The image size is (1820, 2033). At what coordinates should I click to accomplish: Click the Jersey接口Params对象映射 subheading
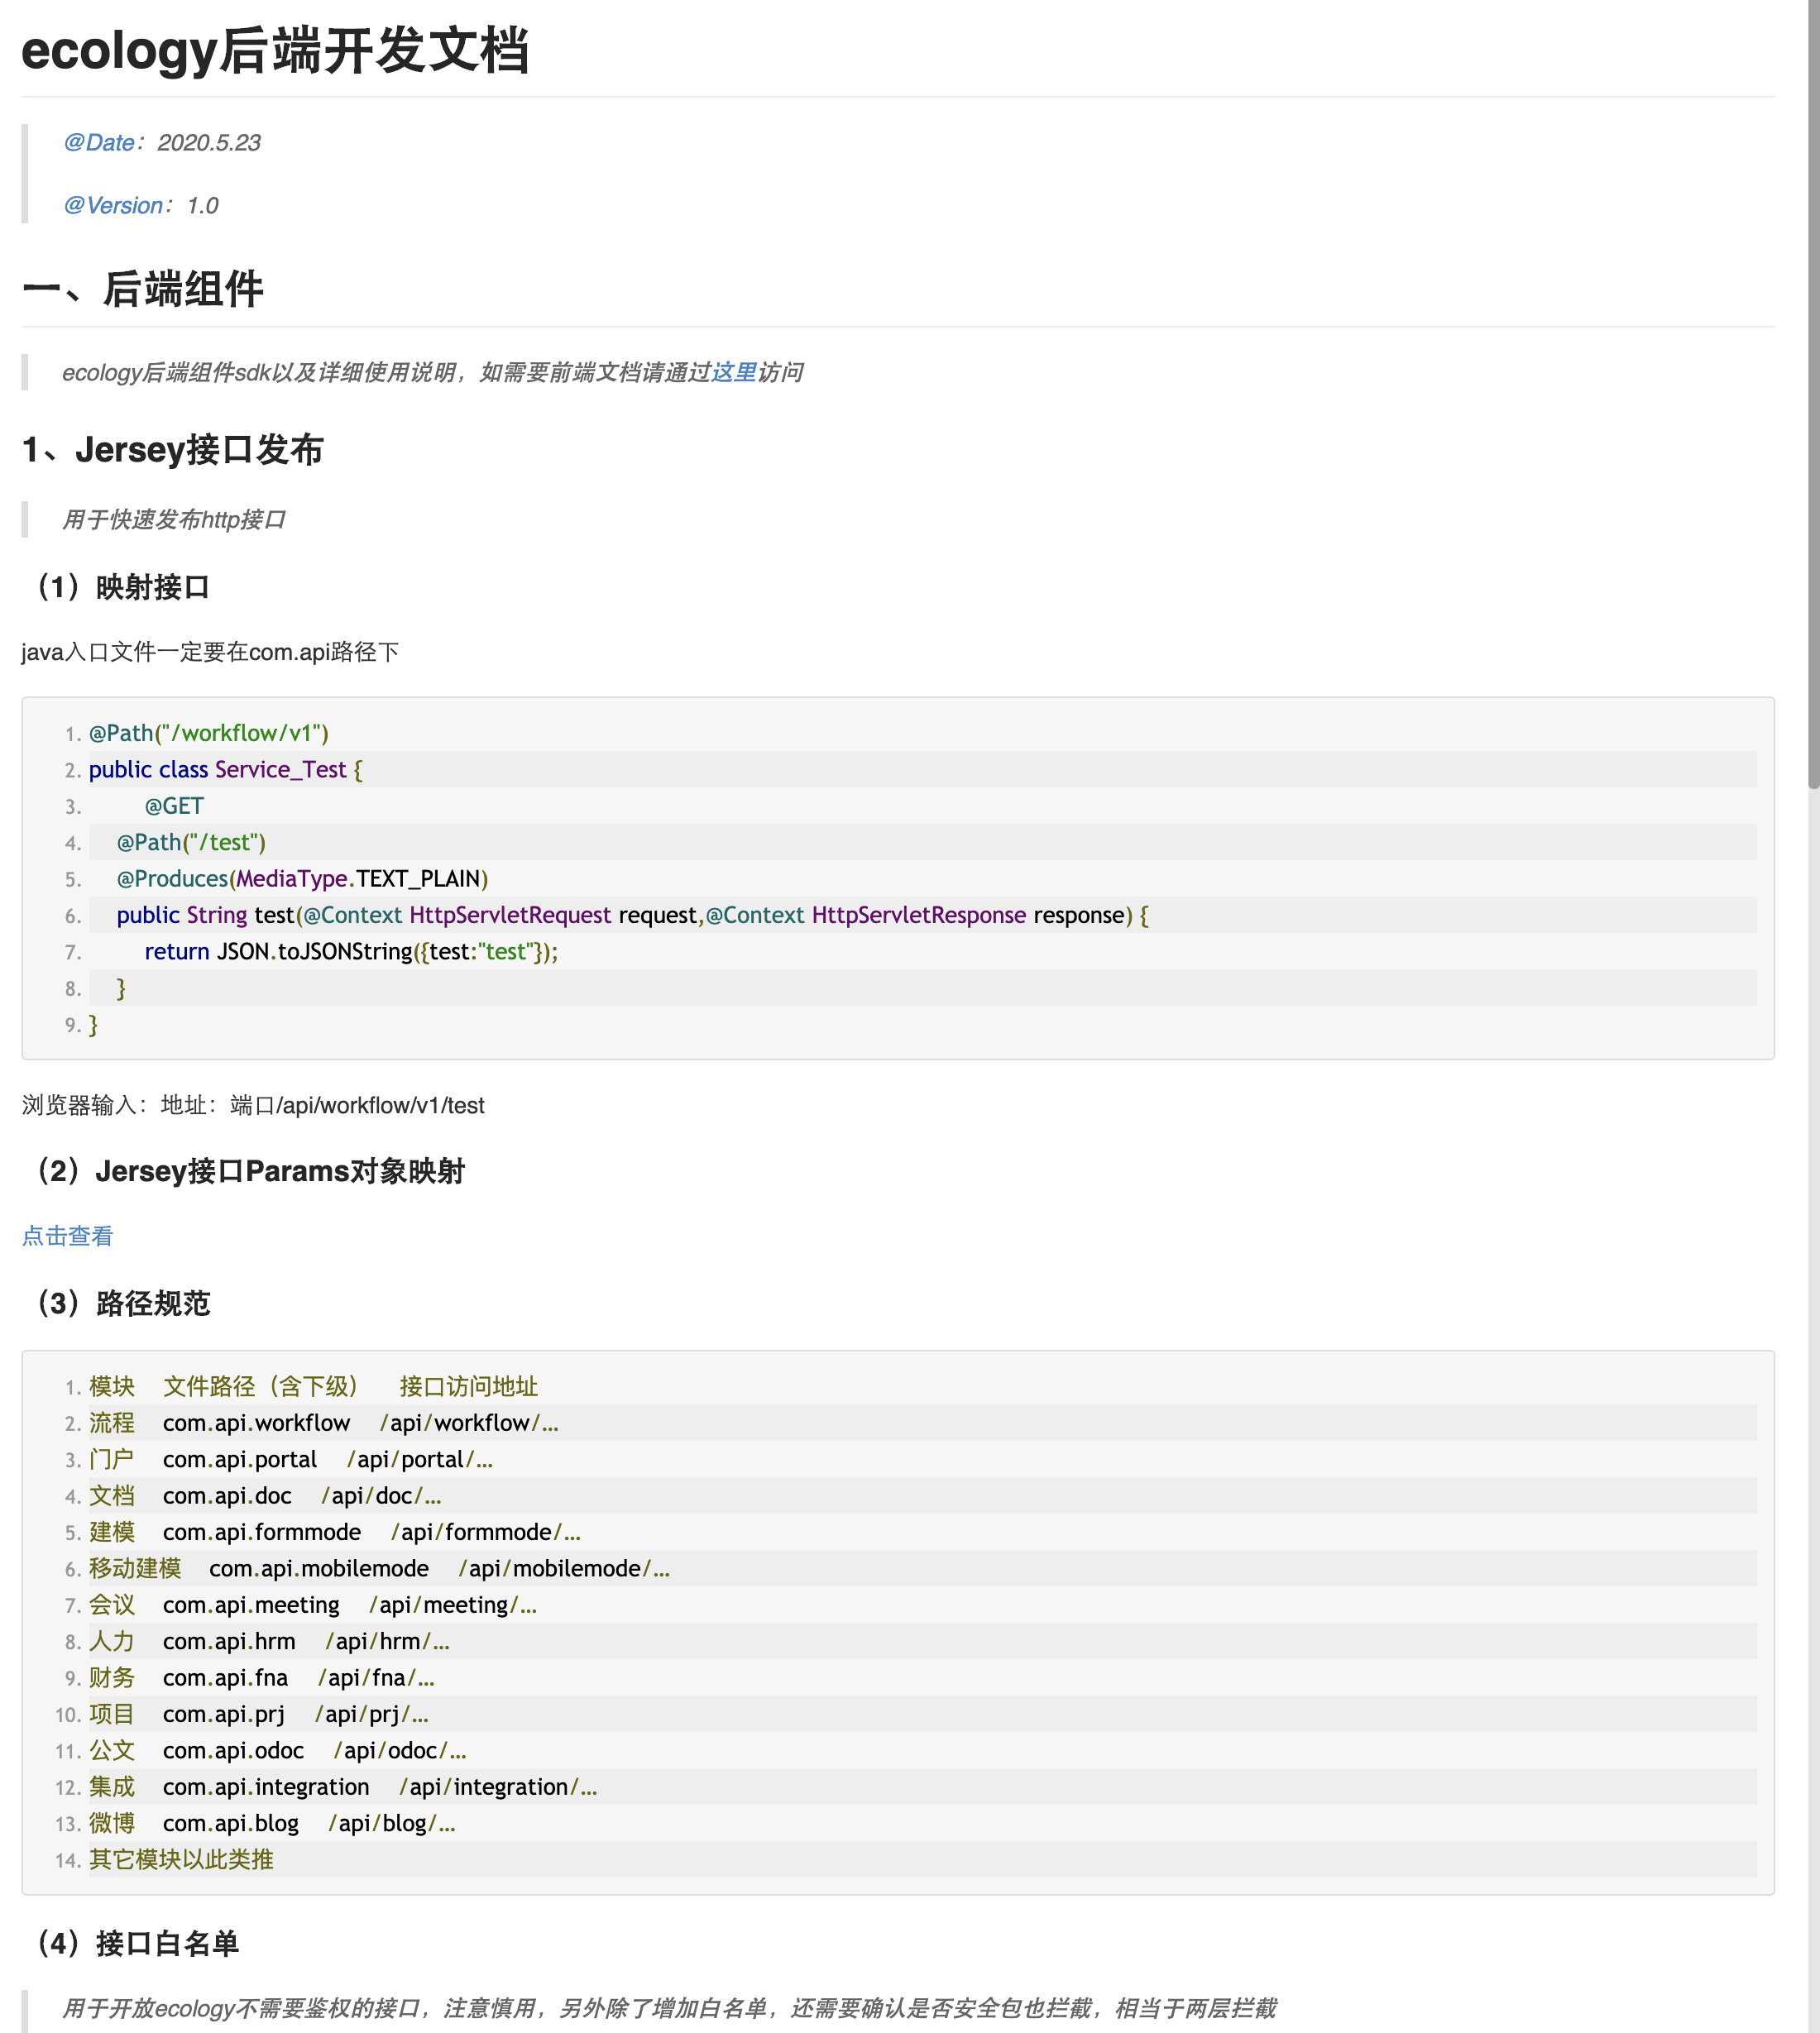tap(250, 1171)
